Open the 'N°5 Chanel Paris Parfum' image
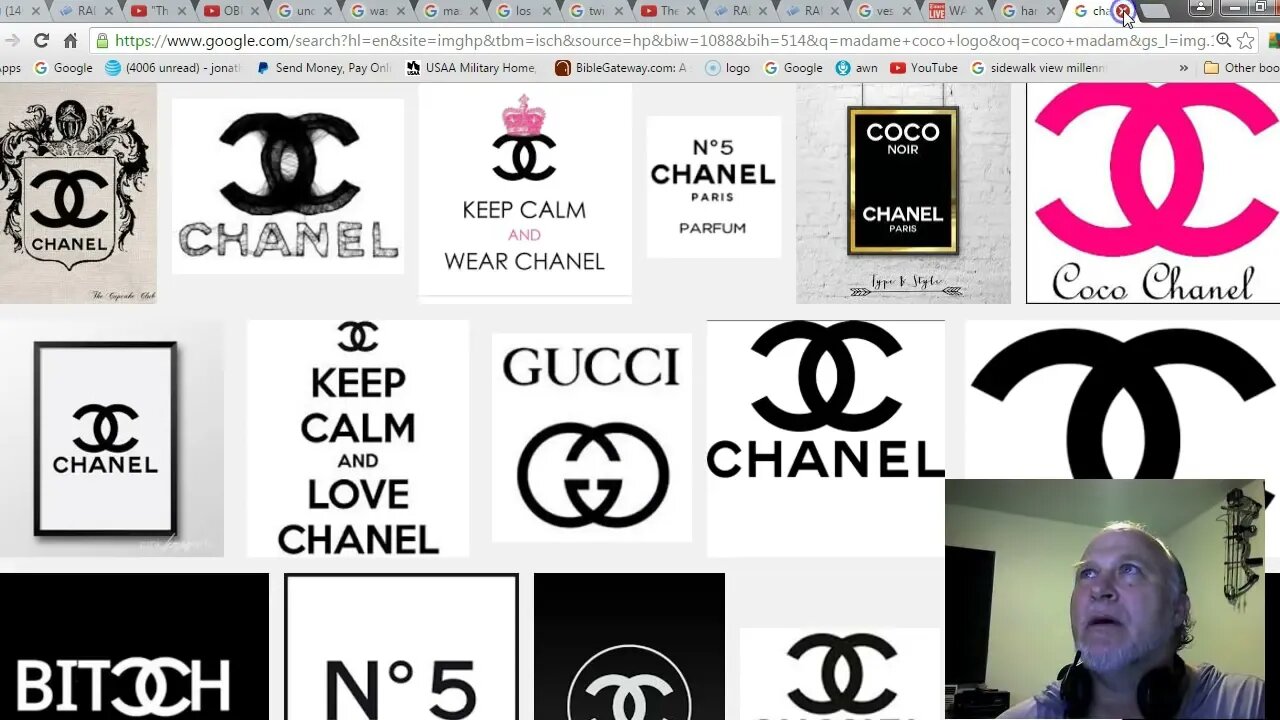 (x=713, y=187)
